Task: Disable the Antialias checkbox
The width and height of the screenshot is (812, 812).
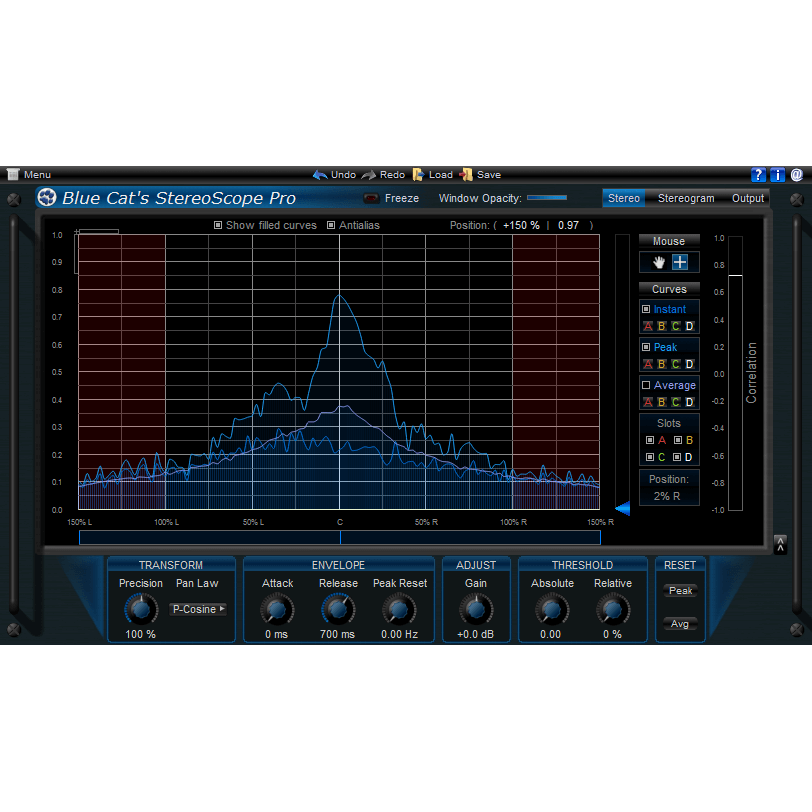Action: click(x=331, y=225)
